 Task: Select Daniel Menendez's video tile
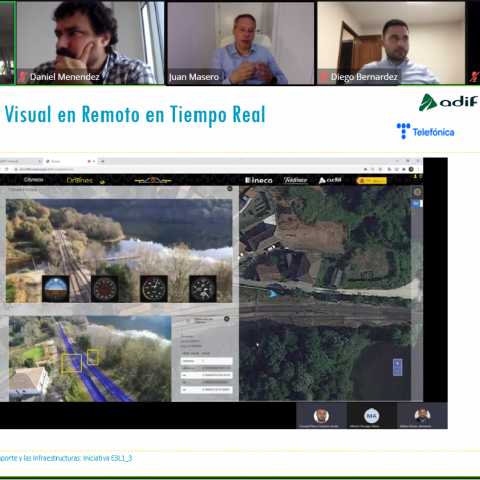tap(90, 43)
